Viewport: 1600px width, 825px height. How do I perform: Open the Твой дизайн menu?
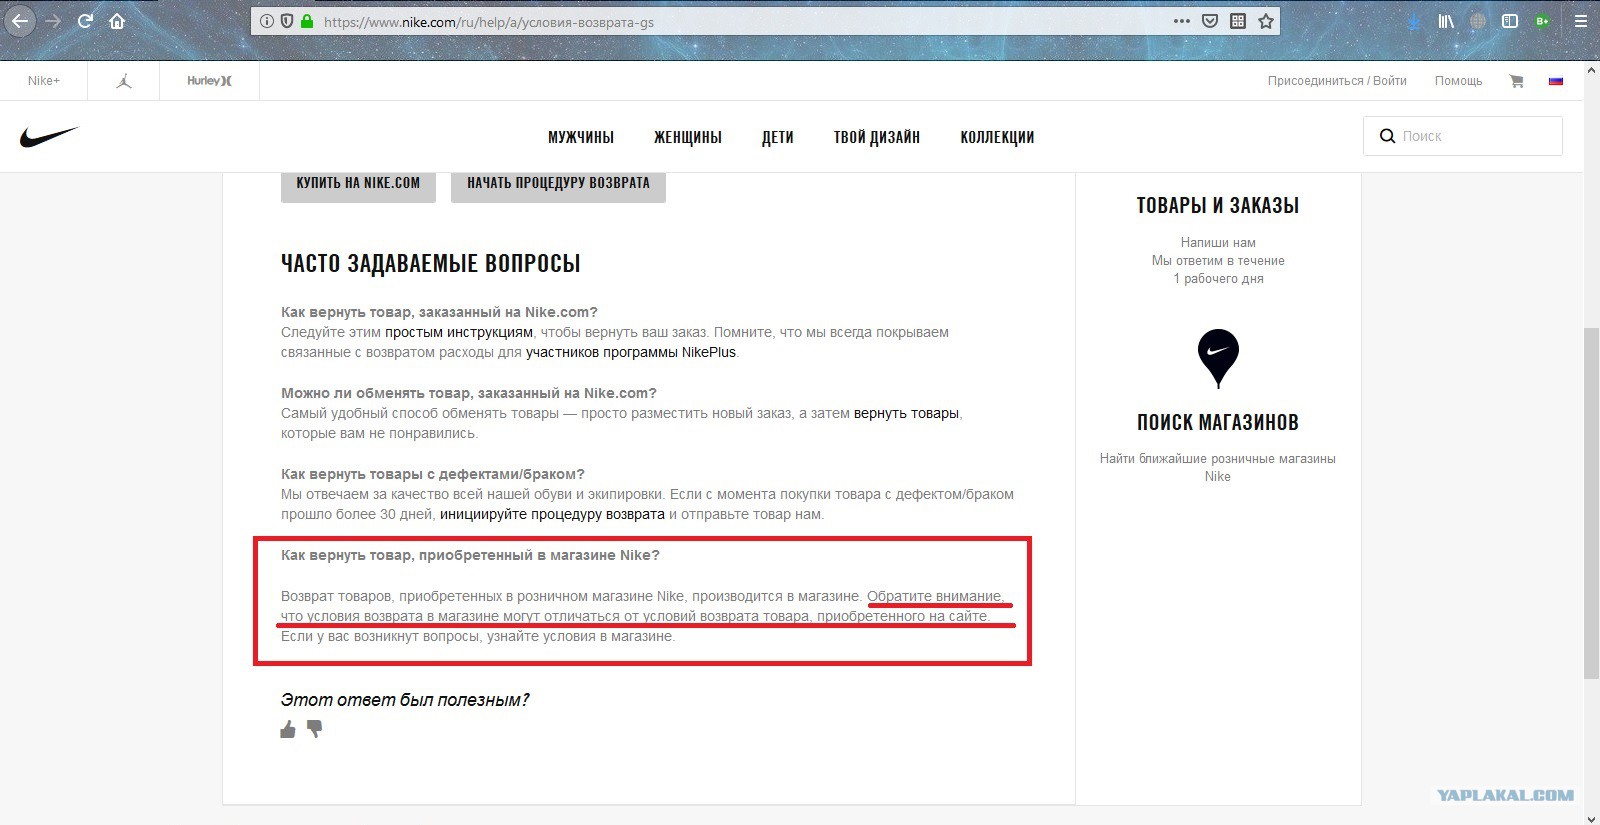coord(877,137)
